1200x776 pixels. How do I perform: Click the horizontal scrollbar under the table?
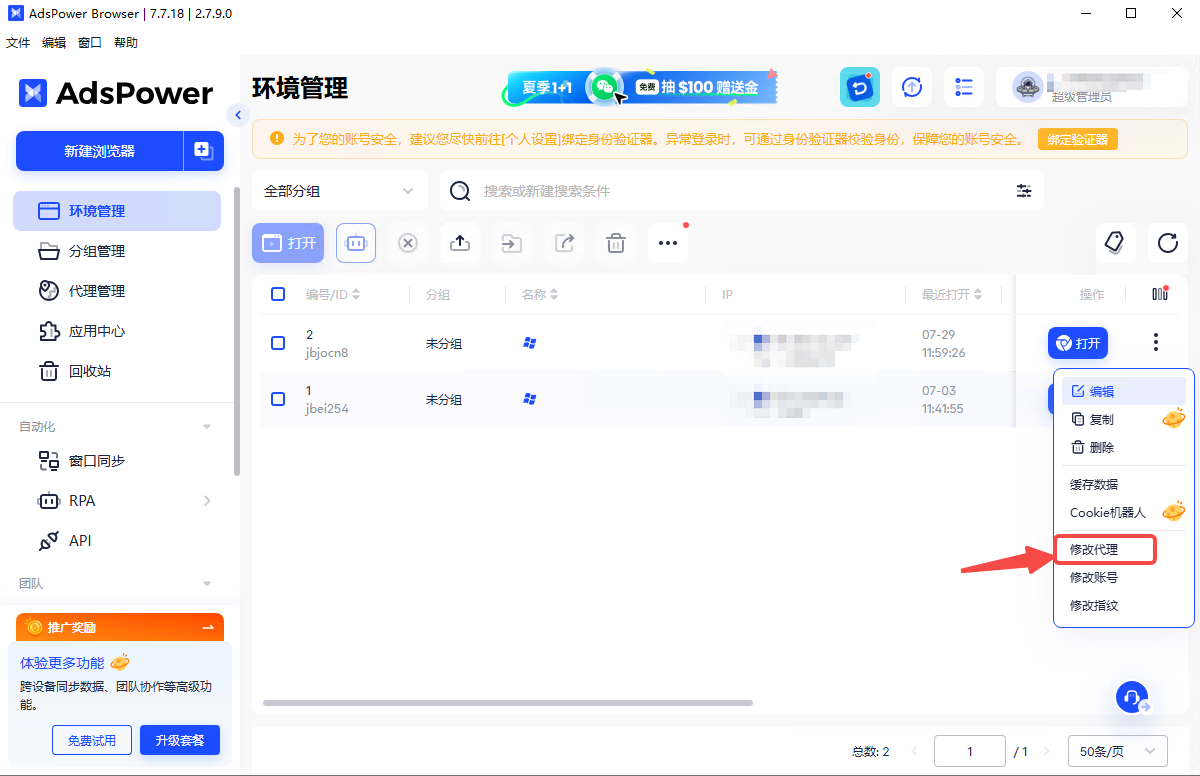(507, 703)
